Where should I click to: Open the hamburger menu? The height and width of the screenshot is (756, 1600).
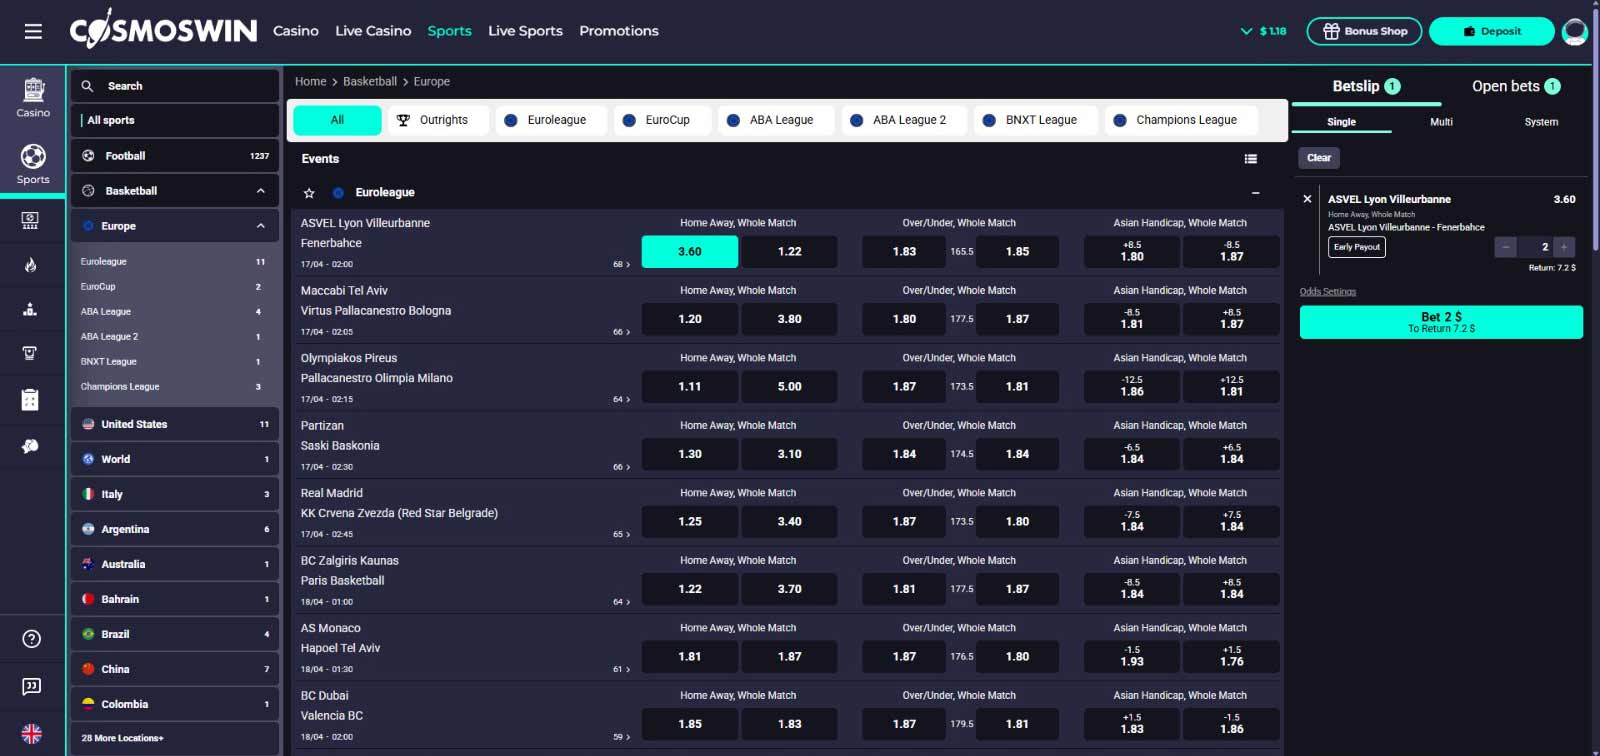pos(33,31)
